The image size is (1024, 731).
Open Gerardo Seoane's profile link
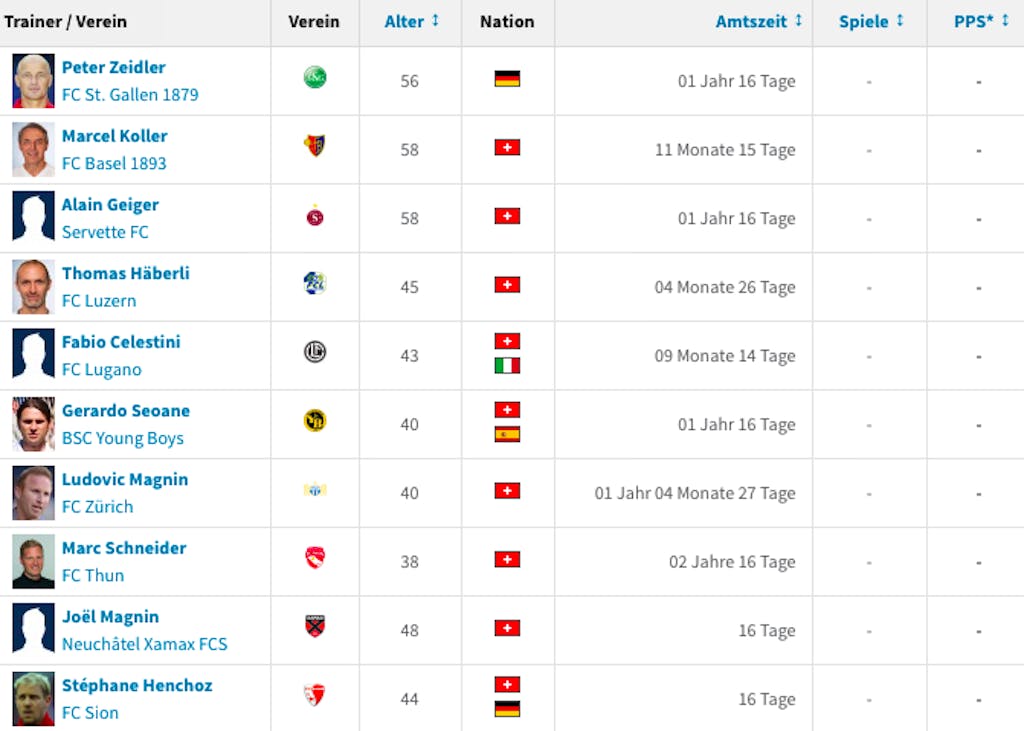(126, 411)
